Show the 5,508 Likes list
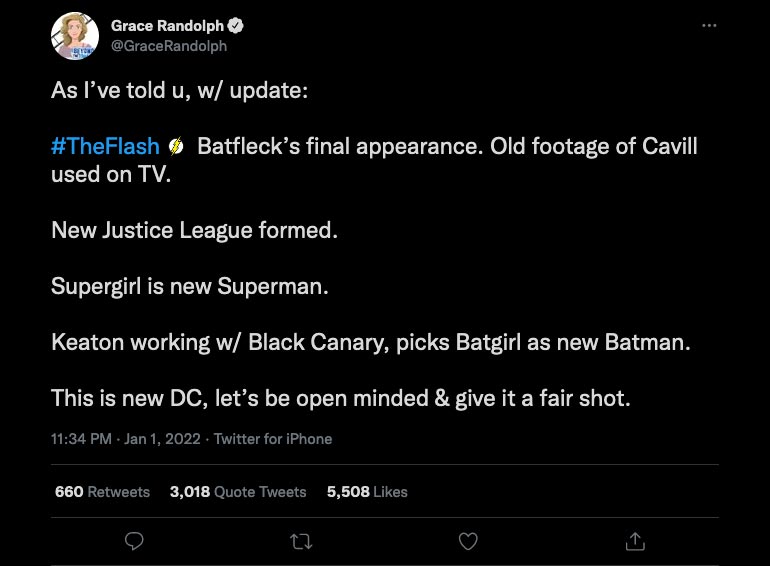770x566 pixels. [x=367, y=492]
